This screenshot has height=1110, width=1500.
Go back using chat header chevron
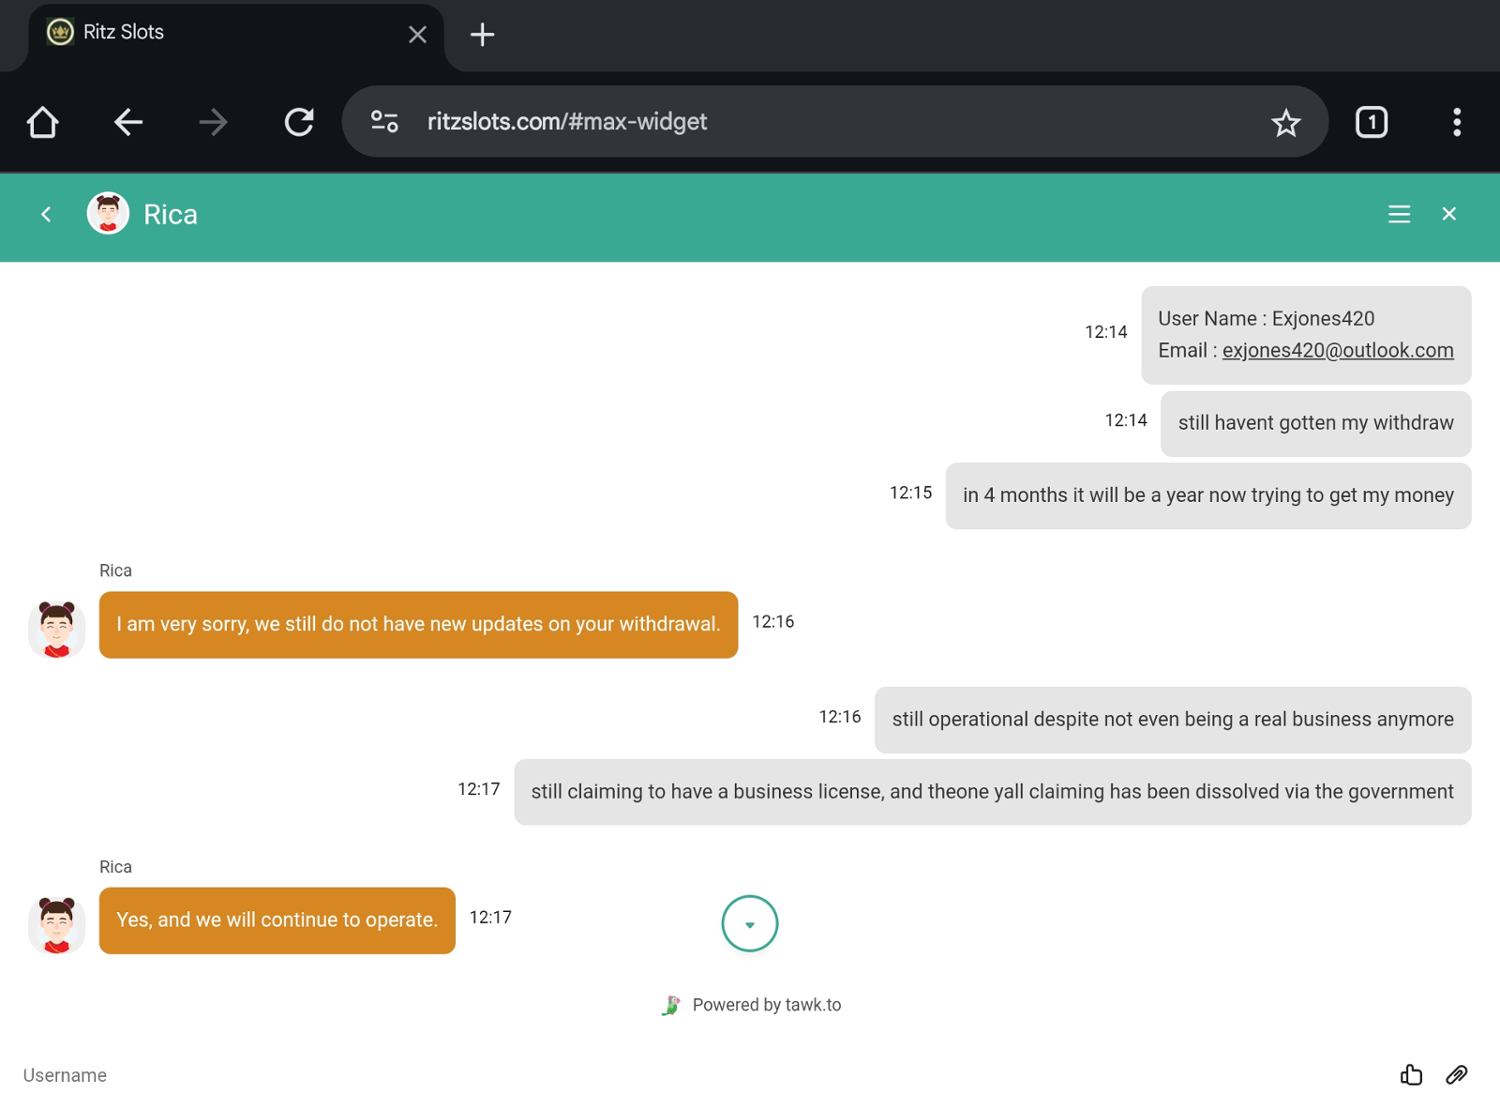click(x=46, y=214)
